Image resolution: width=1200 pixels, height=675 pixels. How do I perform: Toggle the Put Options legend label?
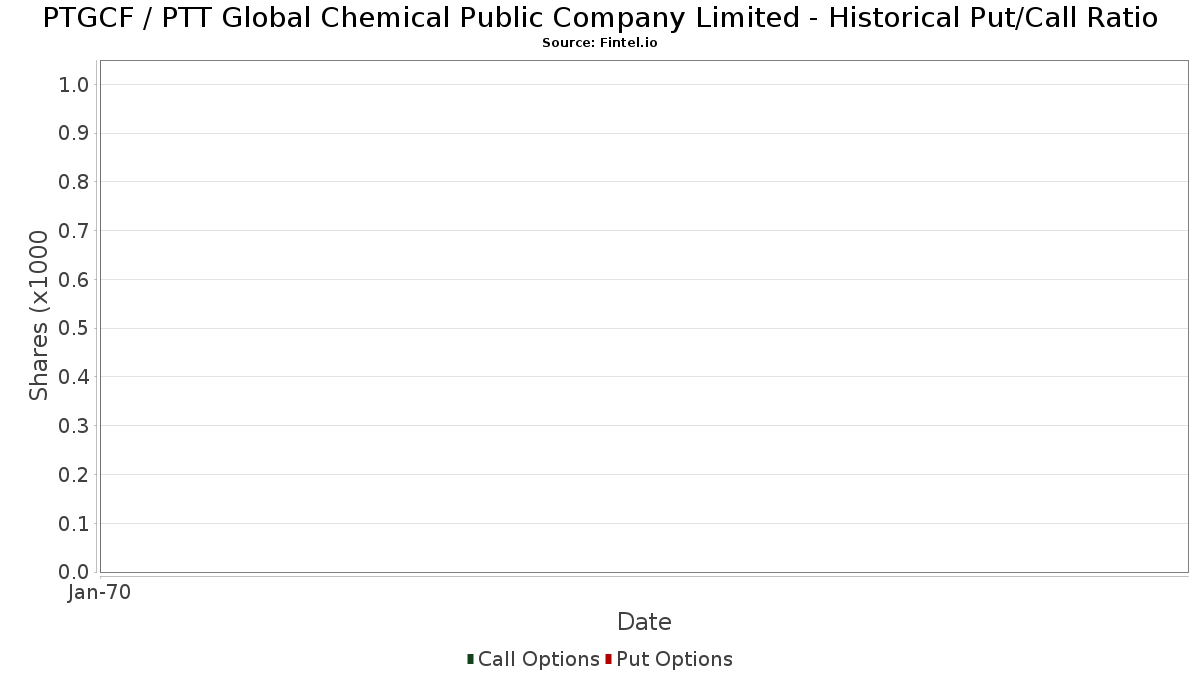pyautogui.click(x=674, y=659)
